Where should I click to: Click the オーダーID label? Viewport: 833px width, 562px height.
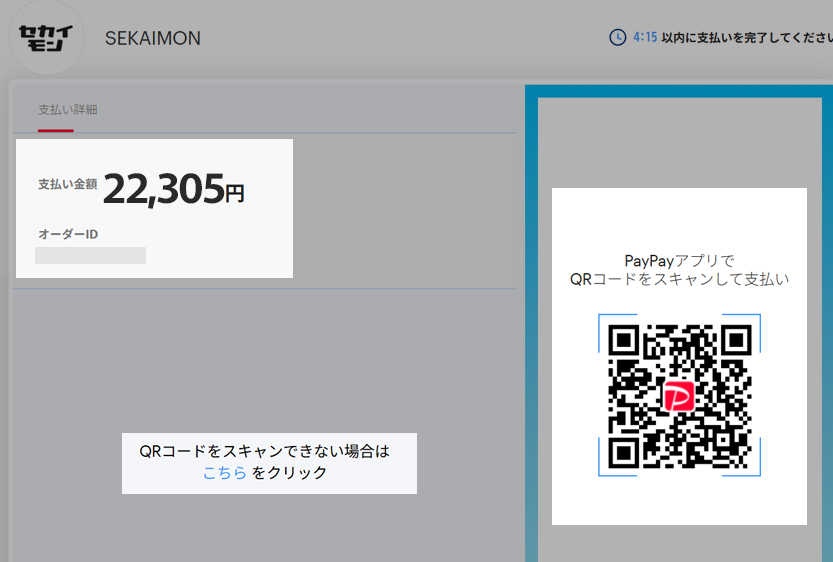pyautogui.click(x=68, y=234)
